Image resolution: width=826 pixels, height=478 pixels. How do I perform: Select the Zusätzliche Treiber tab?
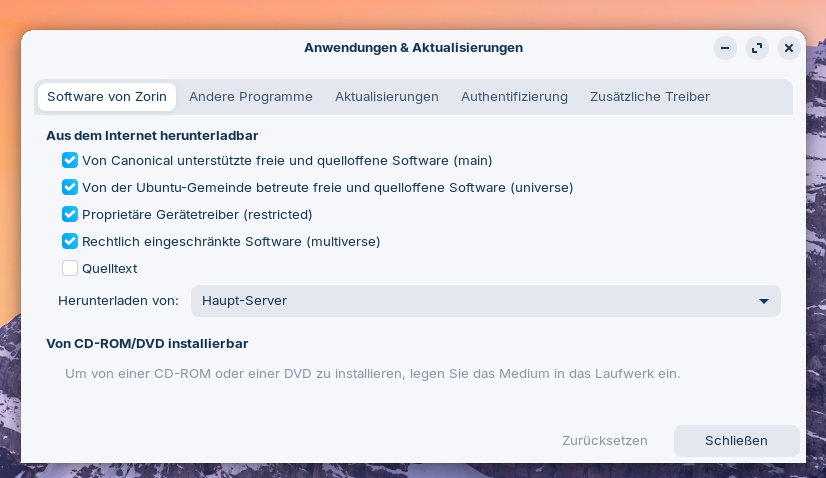click(x=650, y=97)
